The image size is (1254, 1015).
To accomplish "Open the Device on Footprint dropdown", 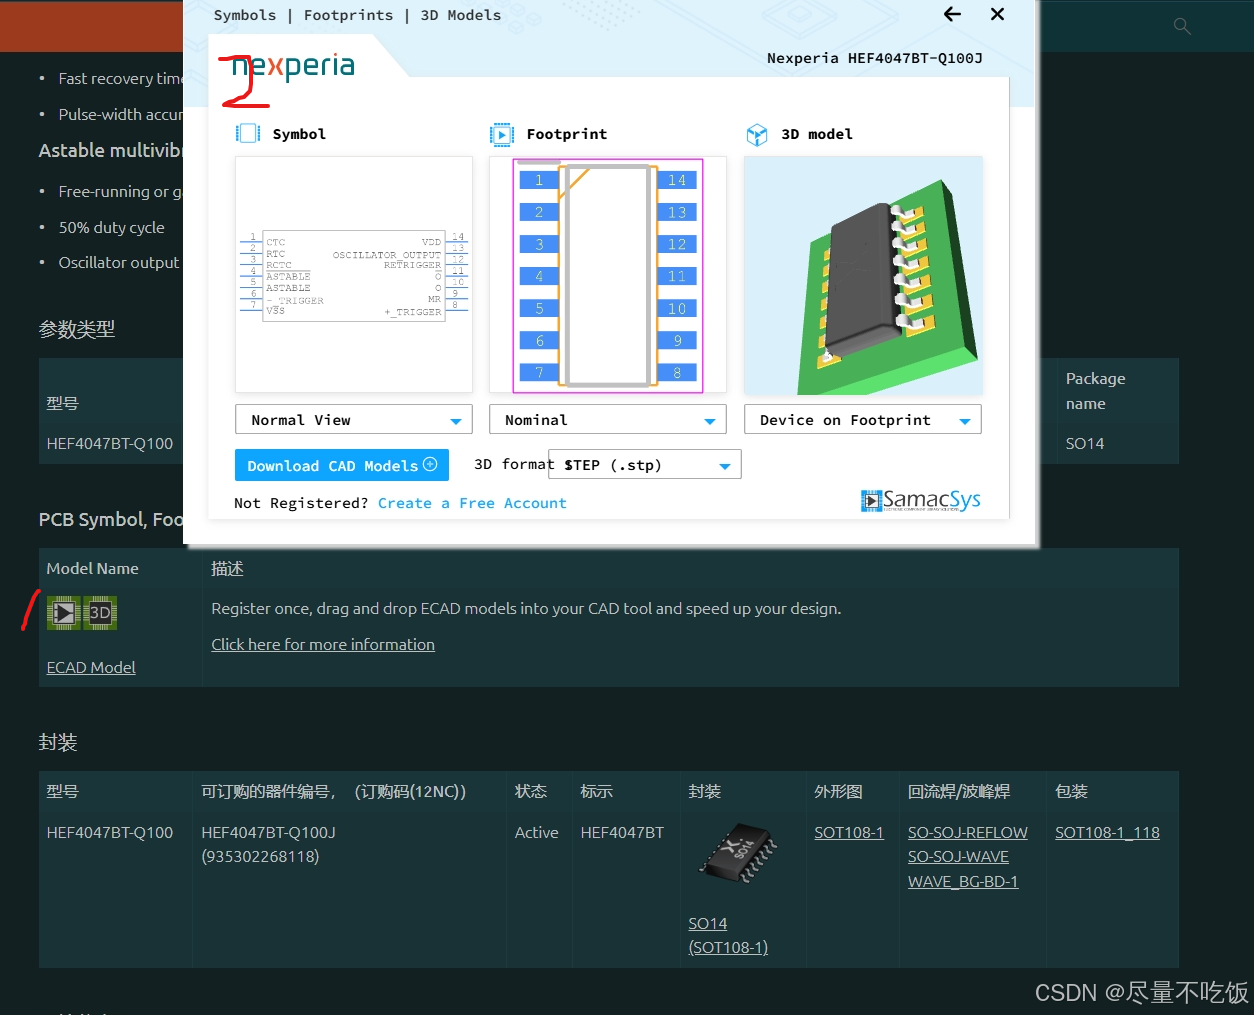I will (863, 419).
